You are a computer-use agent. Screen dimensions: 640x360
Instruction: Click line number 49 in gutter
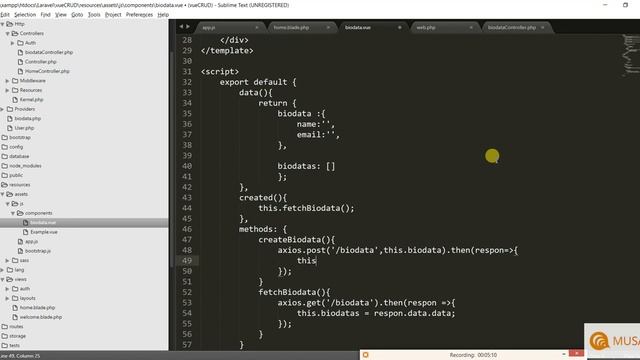[187, 261]
